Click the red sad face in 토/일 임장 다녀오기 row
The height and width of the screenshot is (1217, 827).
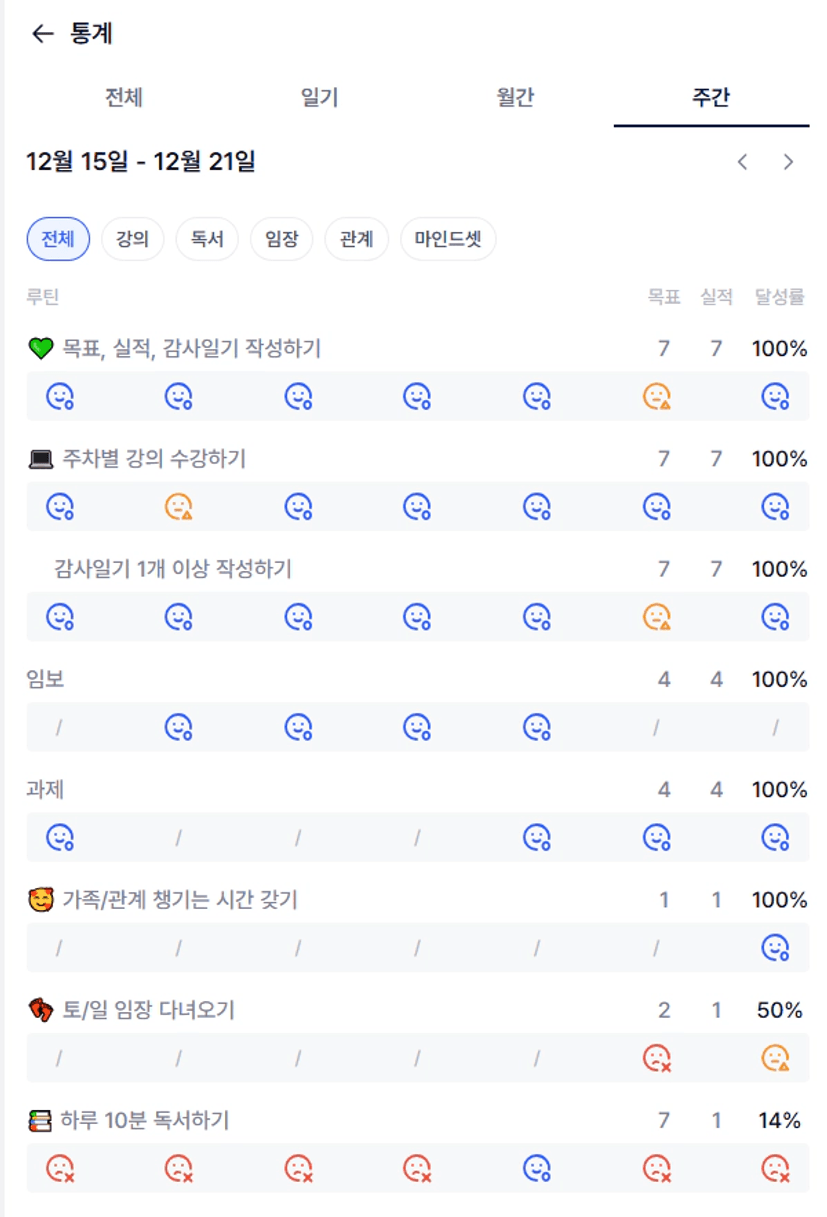coord(657,1057)
